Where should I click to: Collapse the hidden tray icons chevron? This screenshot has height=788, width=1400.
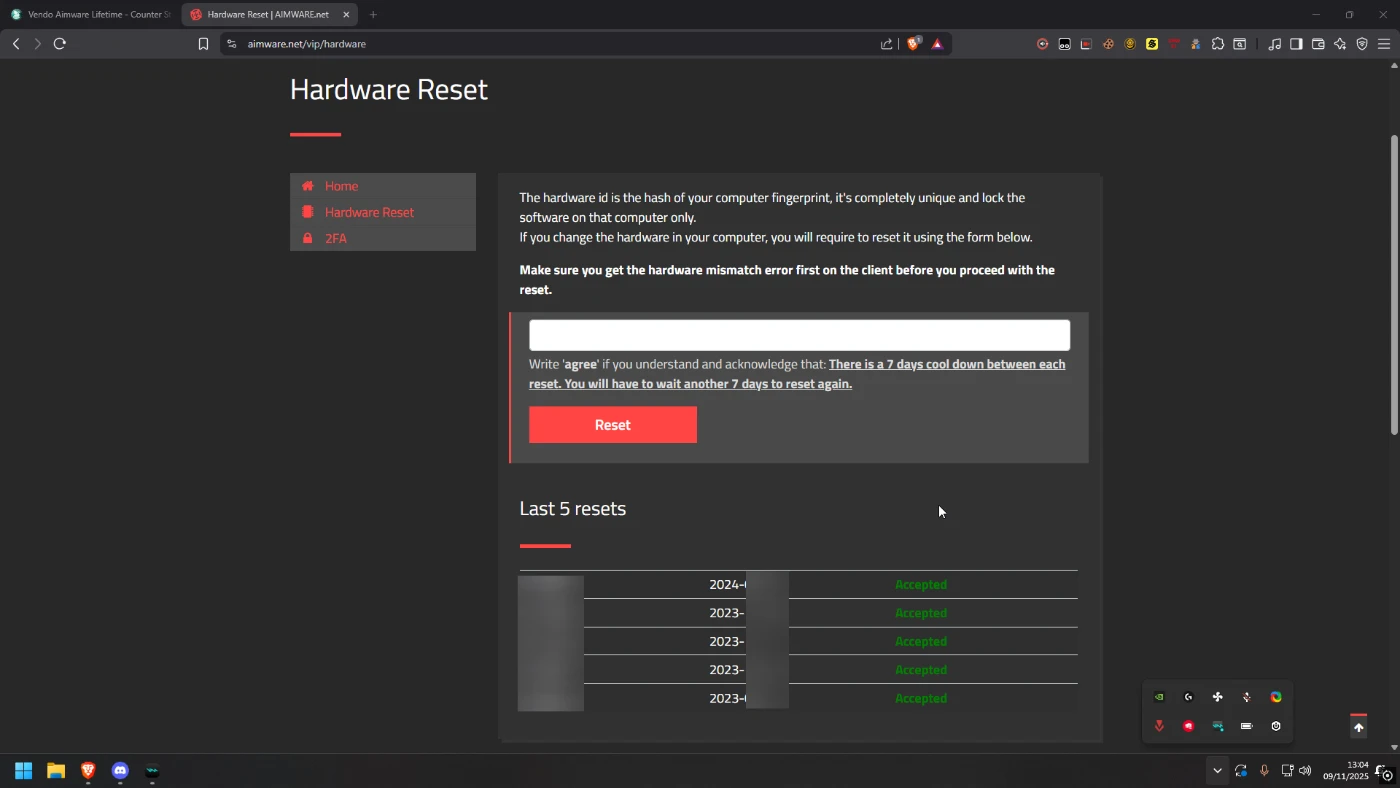point(1217,771)
